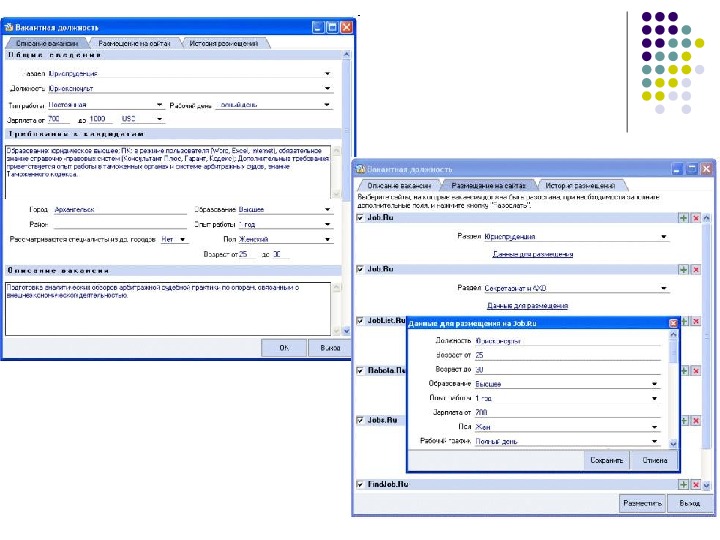Toggle Job.Ru checkbox above Секретариат и АХО section
This screenshot has height=540, width=720.
click(360, 269)
